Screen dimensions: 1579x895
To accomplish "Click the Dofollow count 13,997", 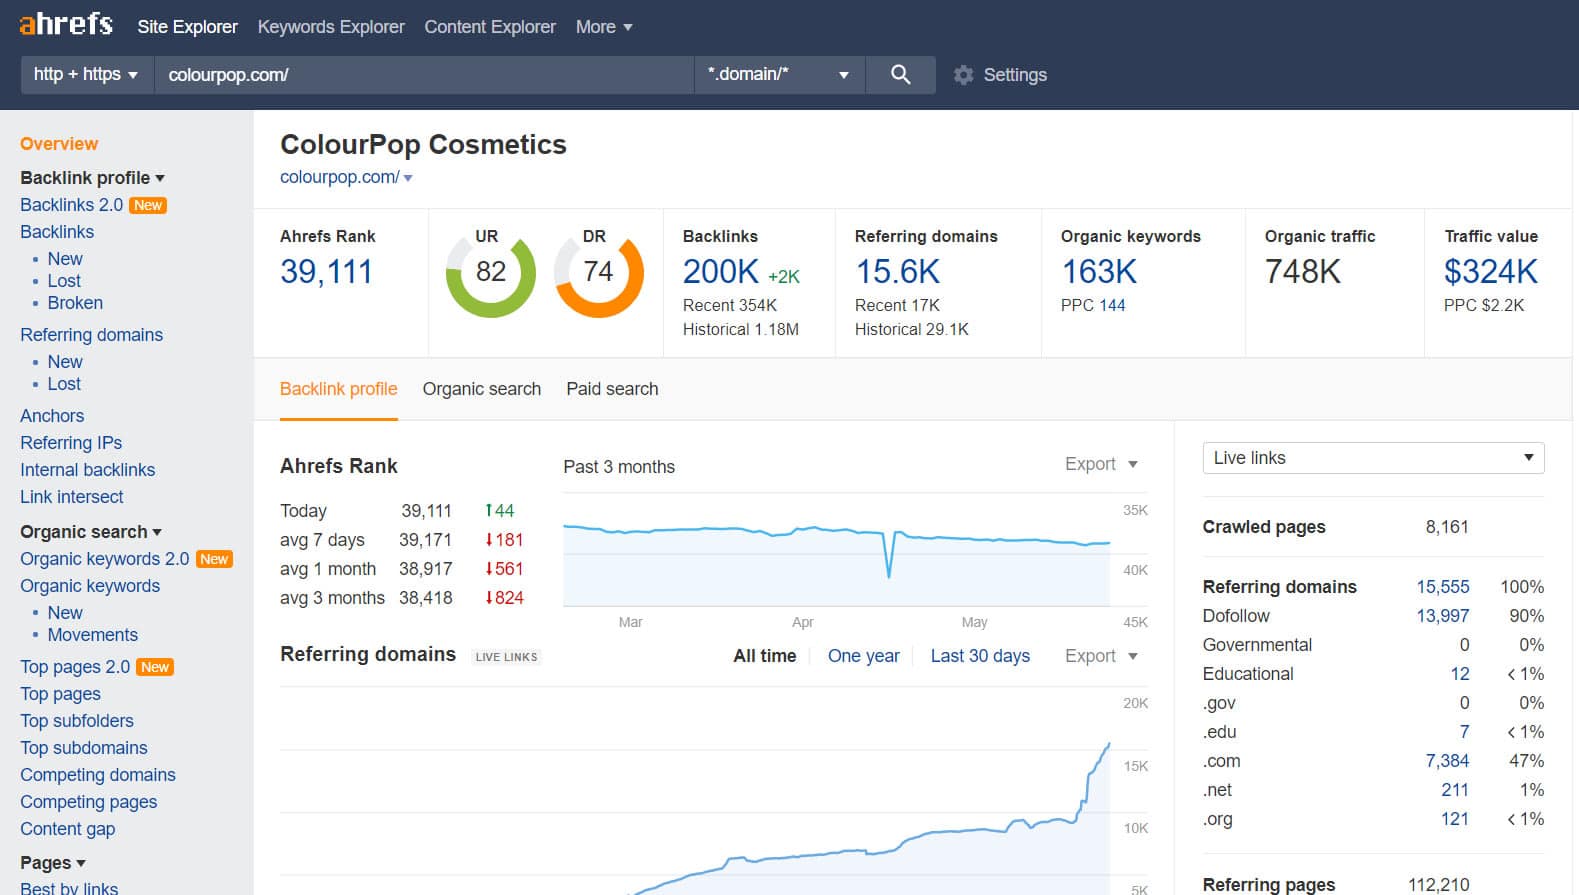I will click(1443, 616).
